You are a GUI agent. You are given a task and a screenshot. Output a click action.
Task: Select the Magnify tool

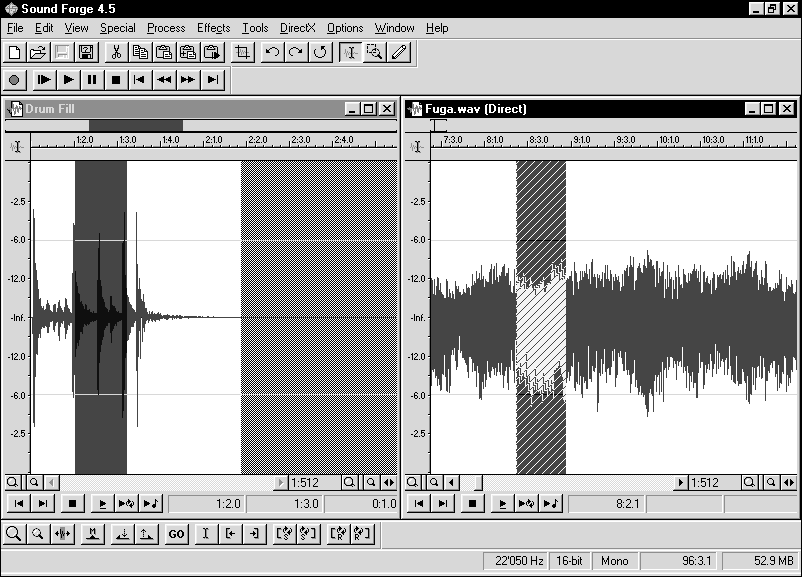point(375,53)
